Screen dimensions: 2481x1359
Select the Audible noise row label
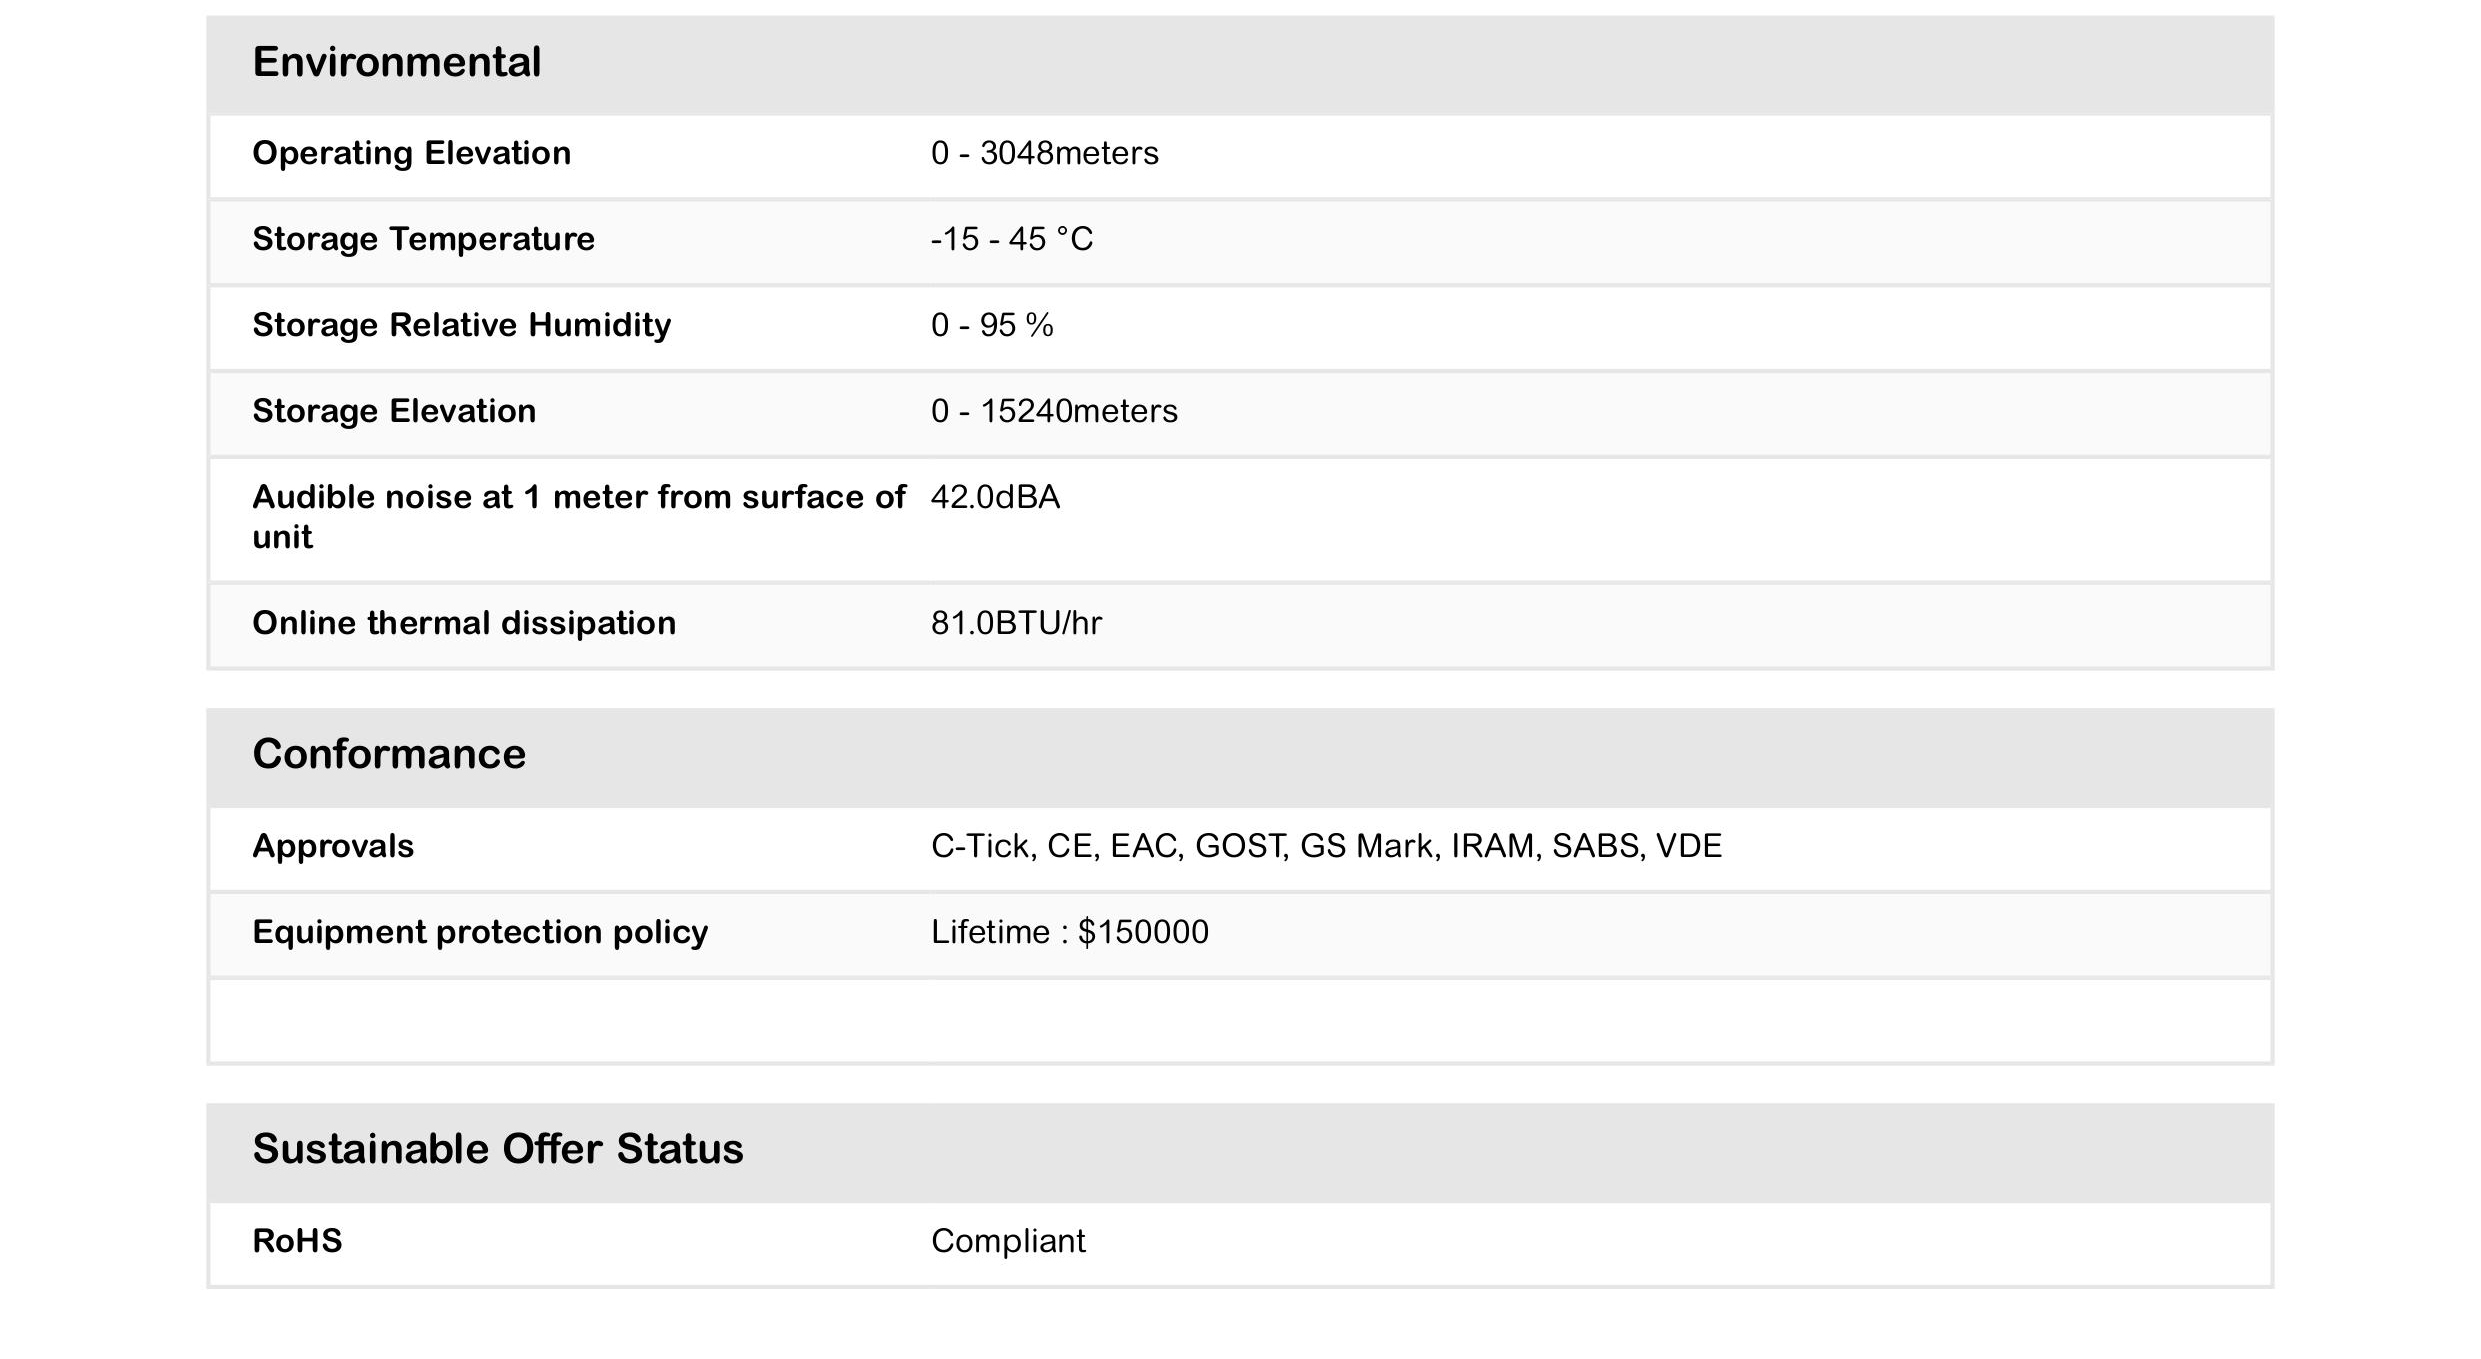coord(578,516)
